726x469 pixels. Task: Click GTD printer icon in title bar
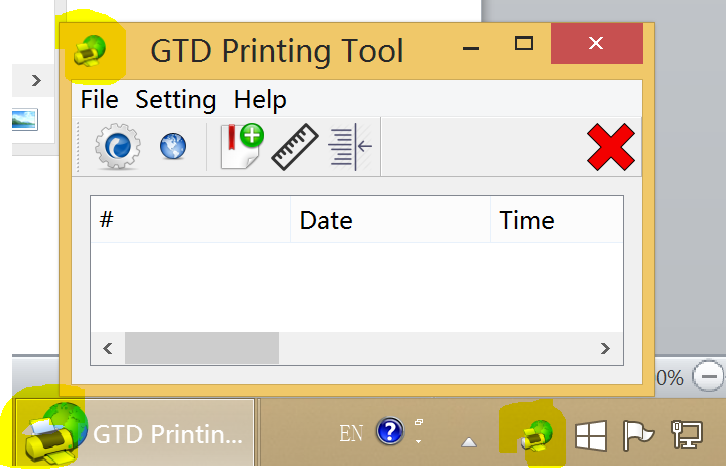click(90, 50)
